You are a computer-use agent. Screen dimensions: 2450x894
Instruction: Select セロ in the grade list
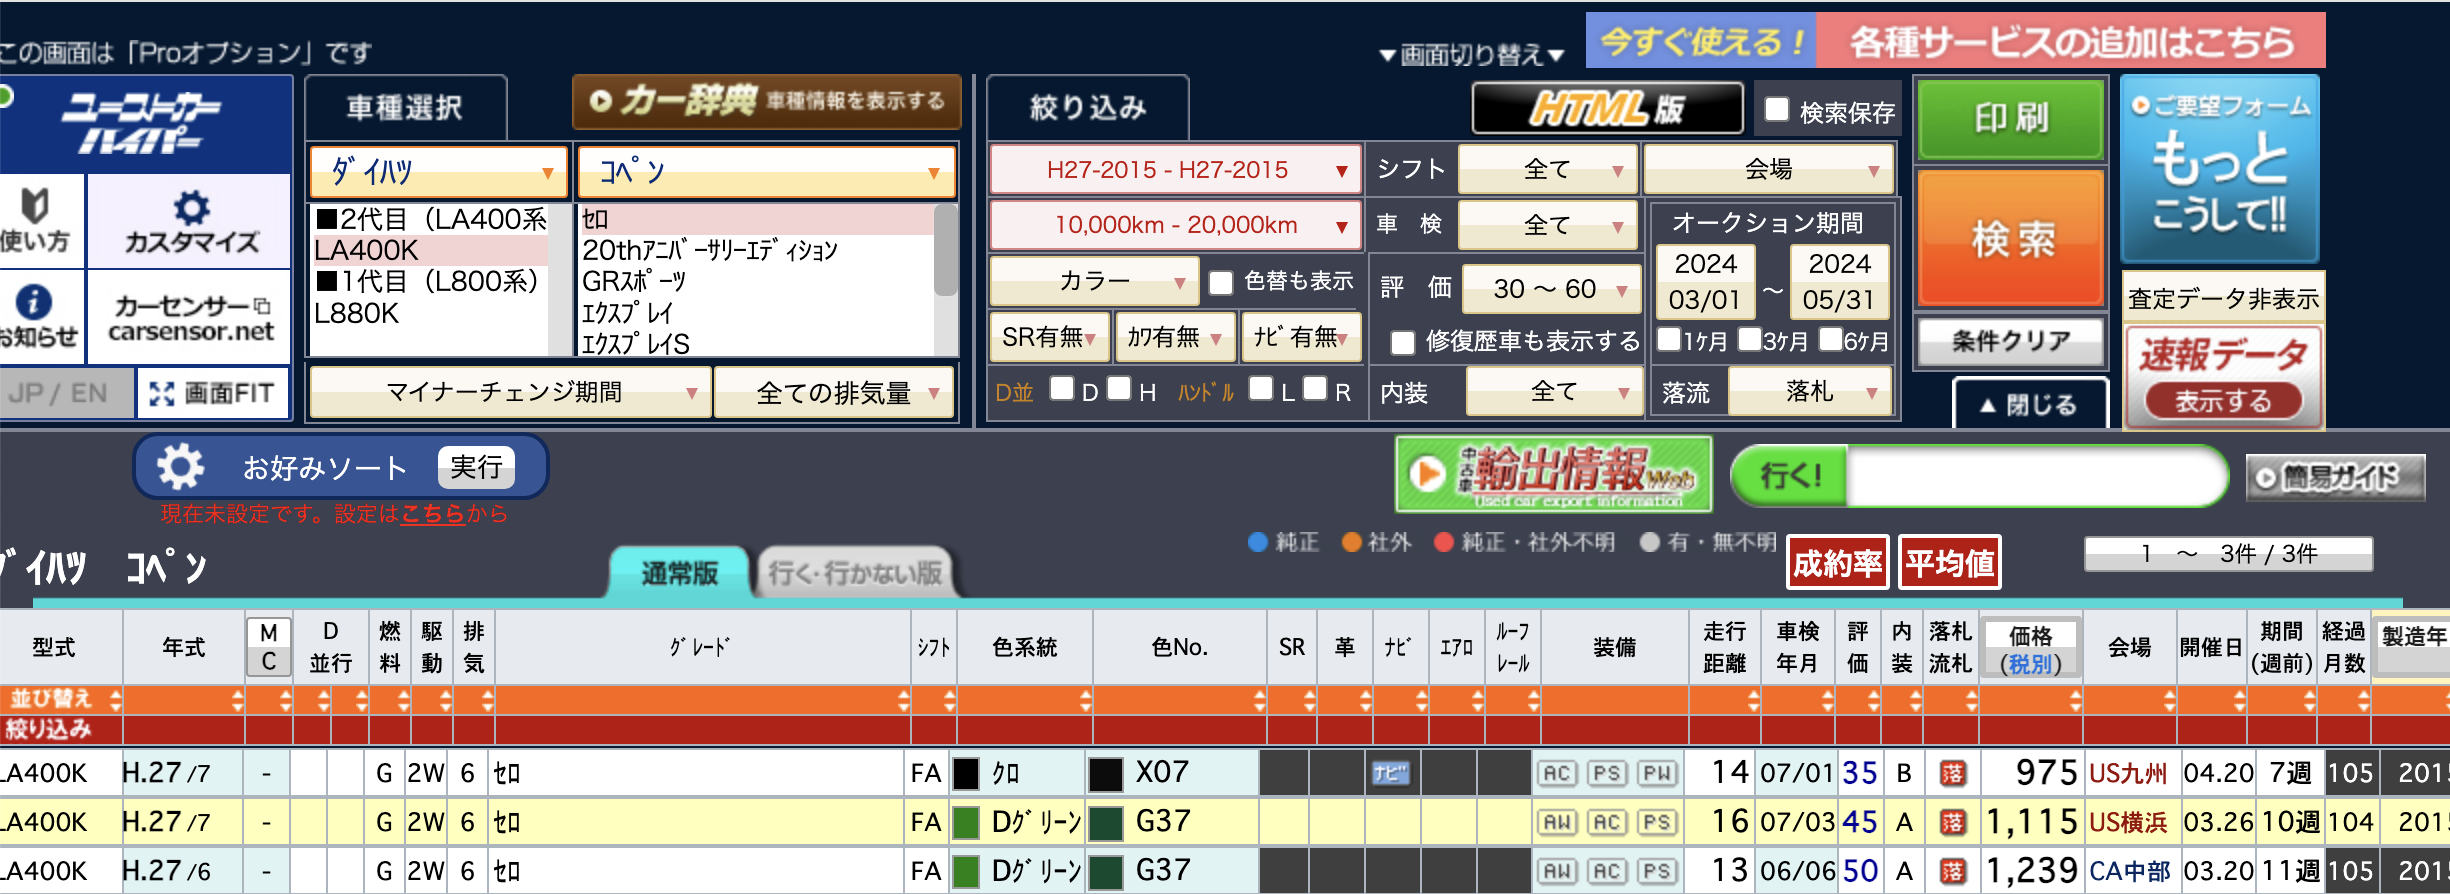(757, 219)
